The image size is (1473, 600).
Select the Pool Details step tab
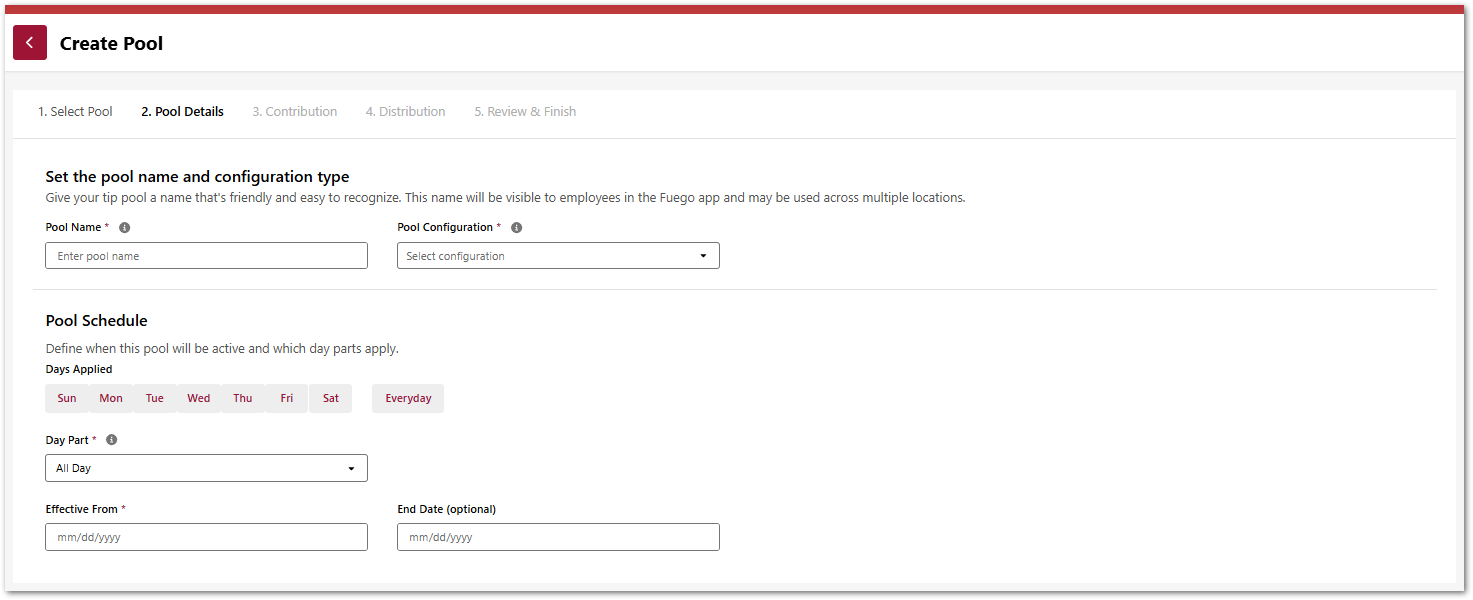[182, 112]
